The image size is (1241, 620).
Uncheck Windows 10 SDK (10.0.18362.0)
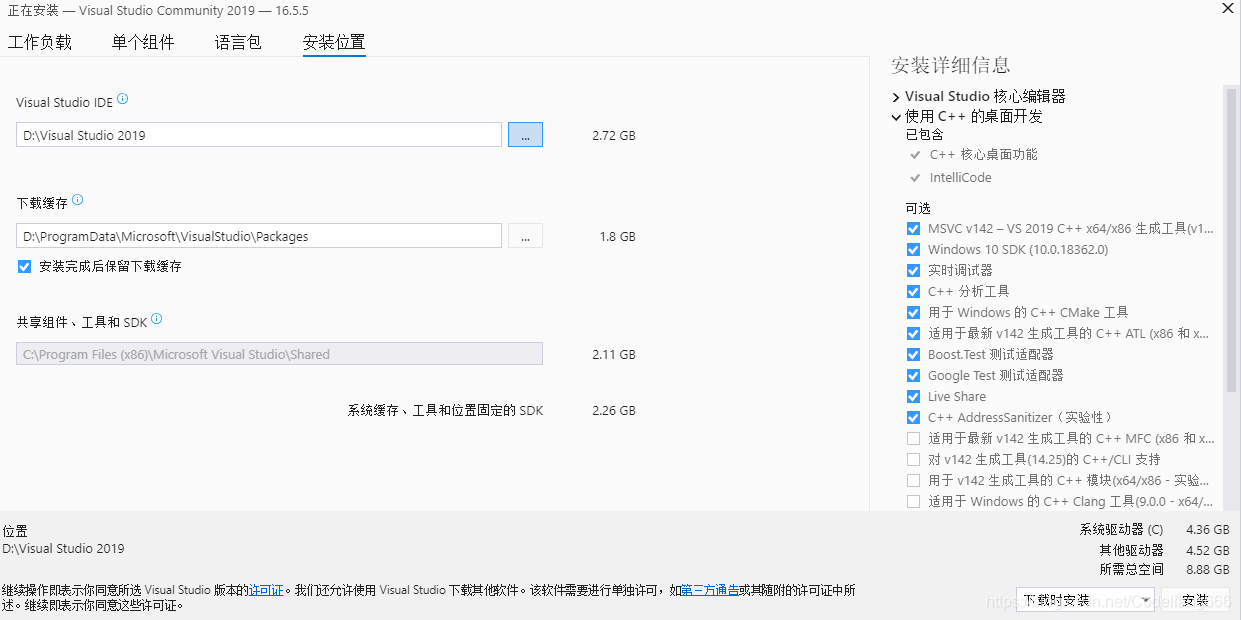pyautogui.click(x=913, y=250)
